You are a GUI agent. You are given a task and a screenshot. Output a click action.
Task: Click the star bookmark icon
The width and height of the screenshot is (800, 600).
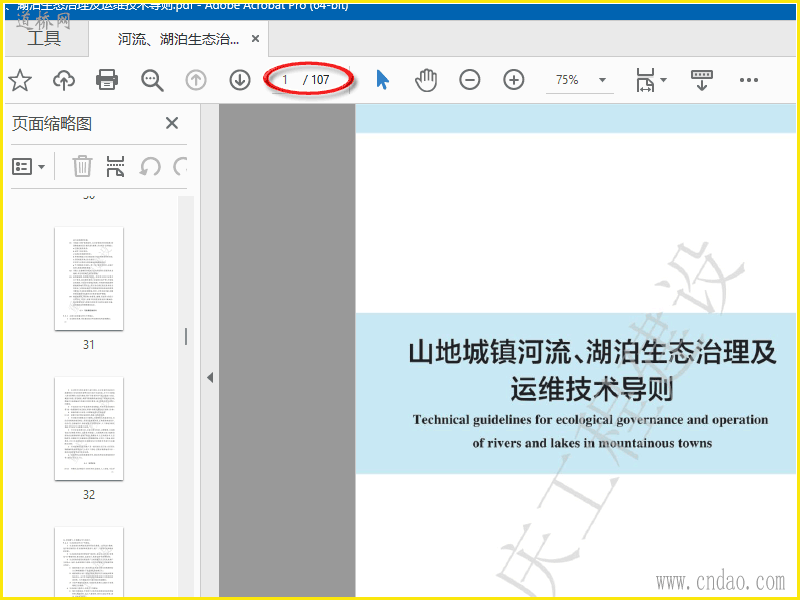pos(20,80)
